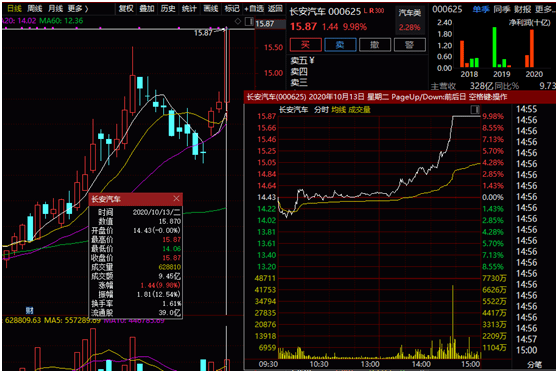This screenshot has width=558, height=373.
Task: Add the stock with the +自选 button
Action: coord(254,9)
